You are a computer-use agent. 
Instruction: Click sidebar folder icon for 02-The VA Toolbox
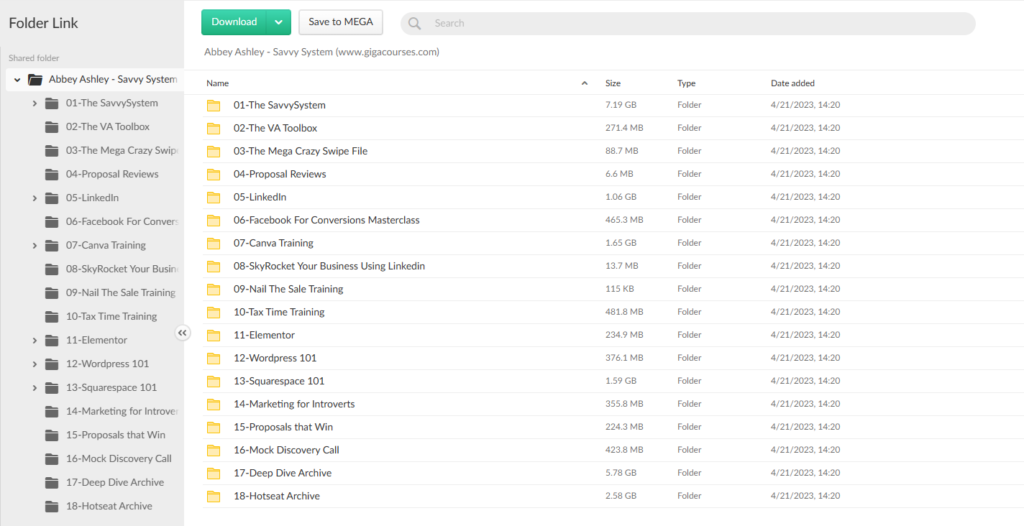52,127
